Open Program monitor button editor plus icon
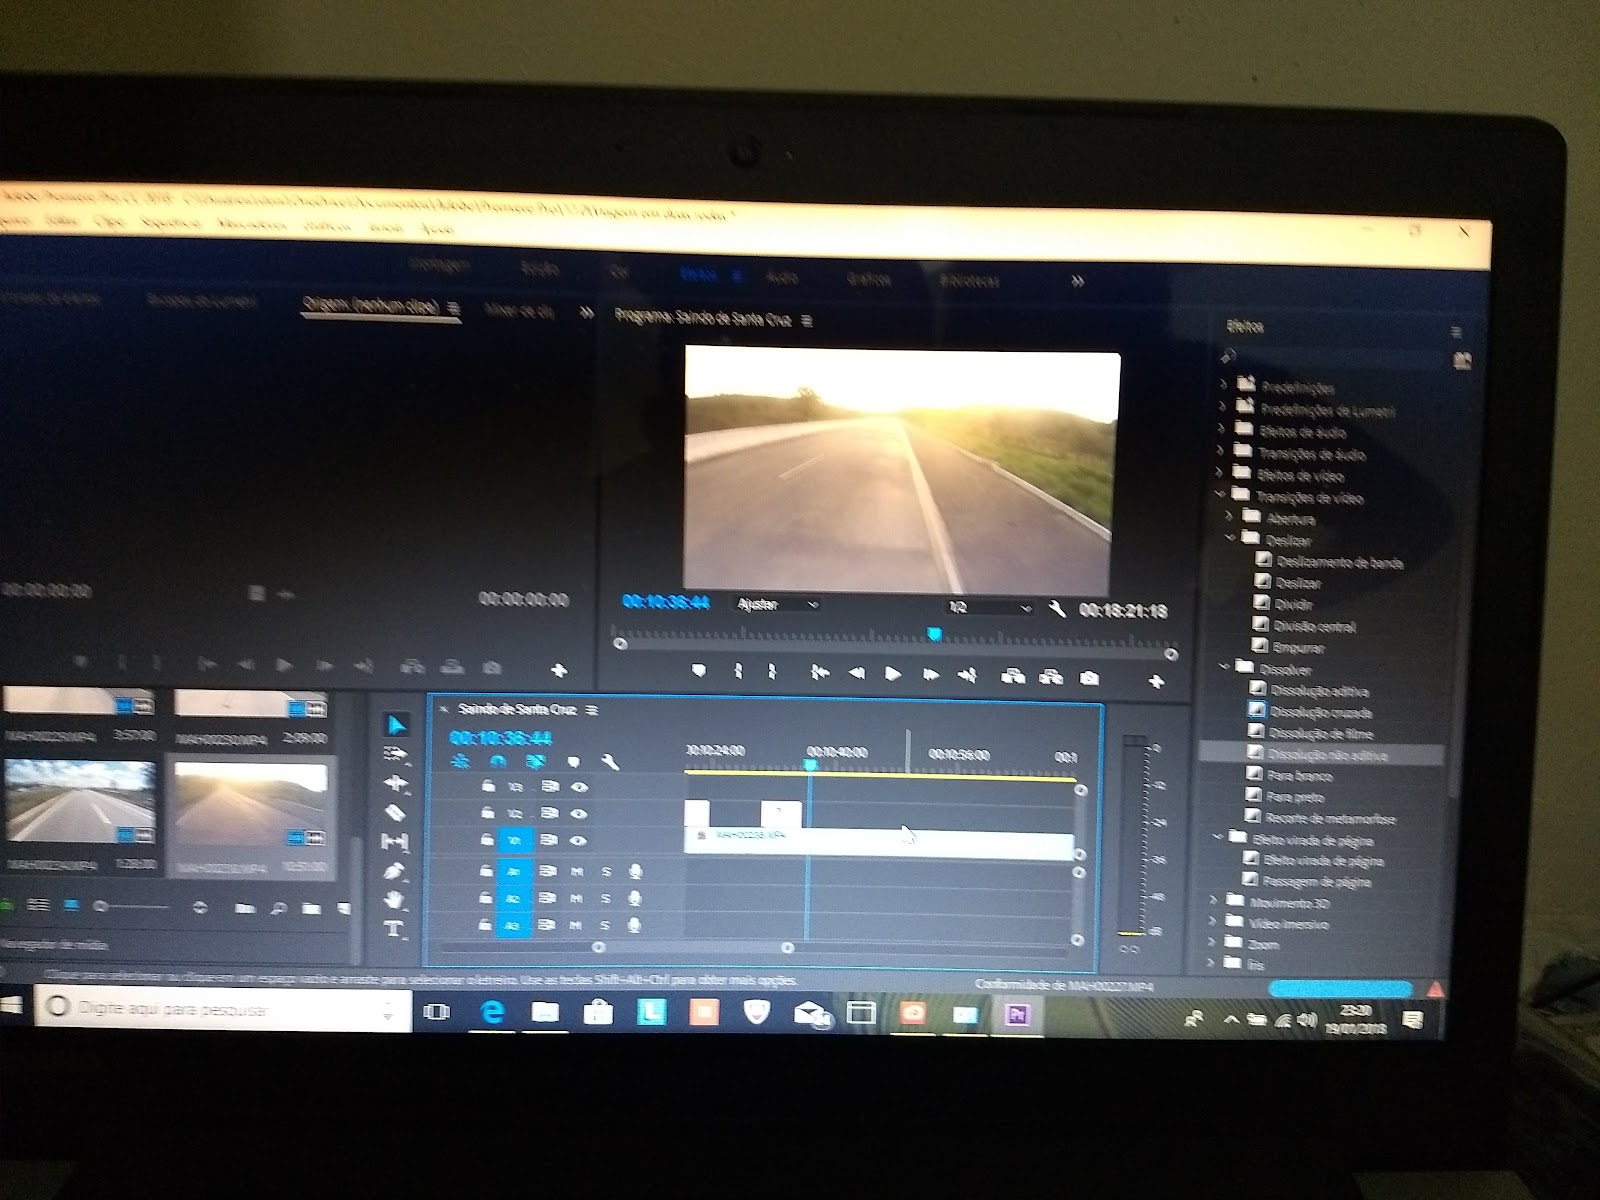This screenshot has width=1600, height=1200. coord(1157,682)
